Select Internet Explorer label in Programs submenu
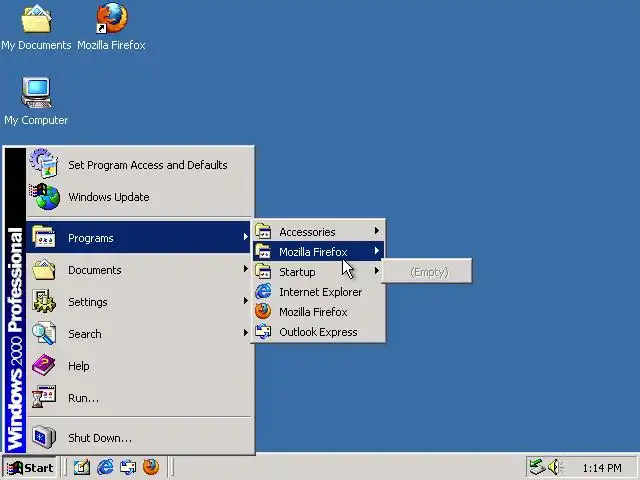 [x=320, y=292]
